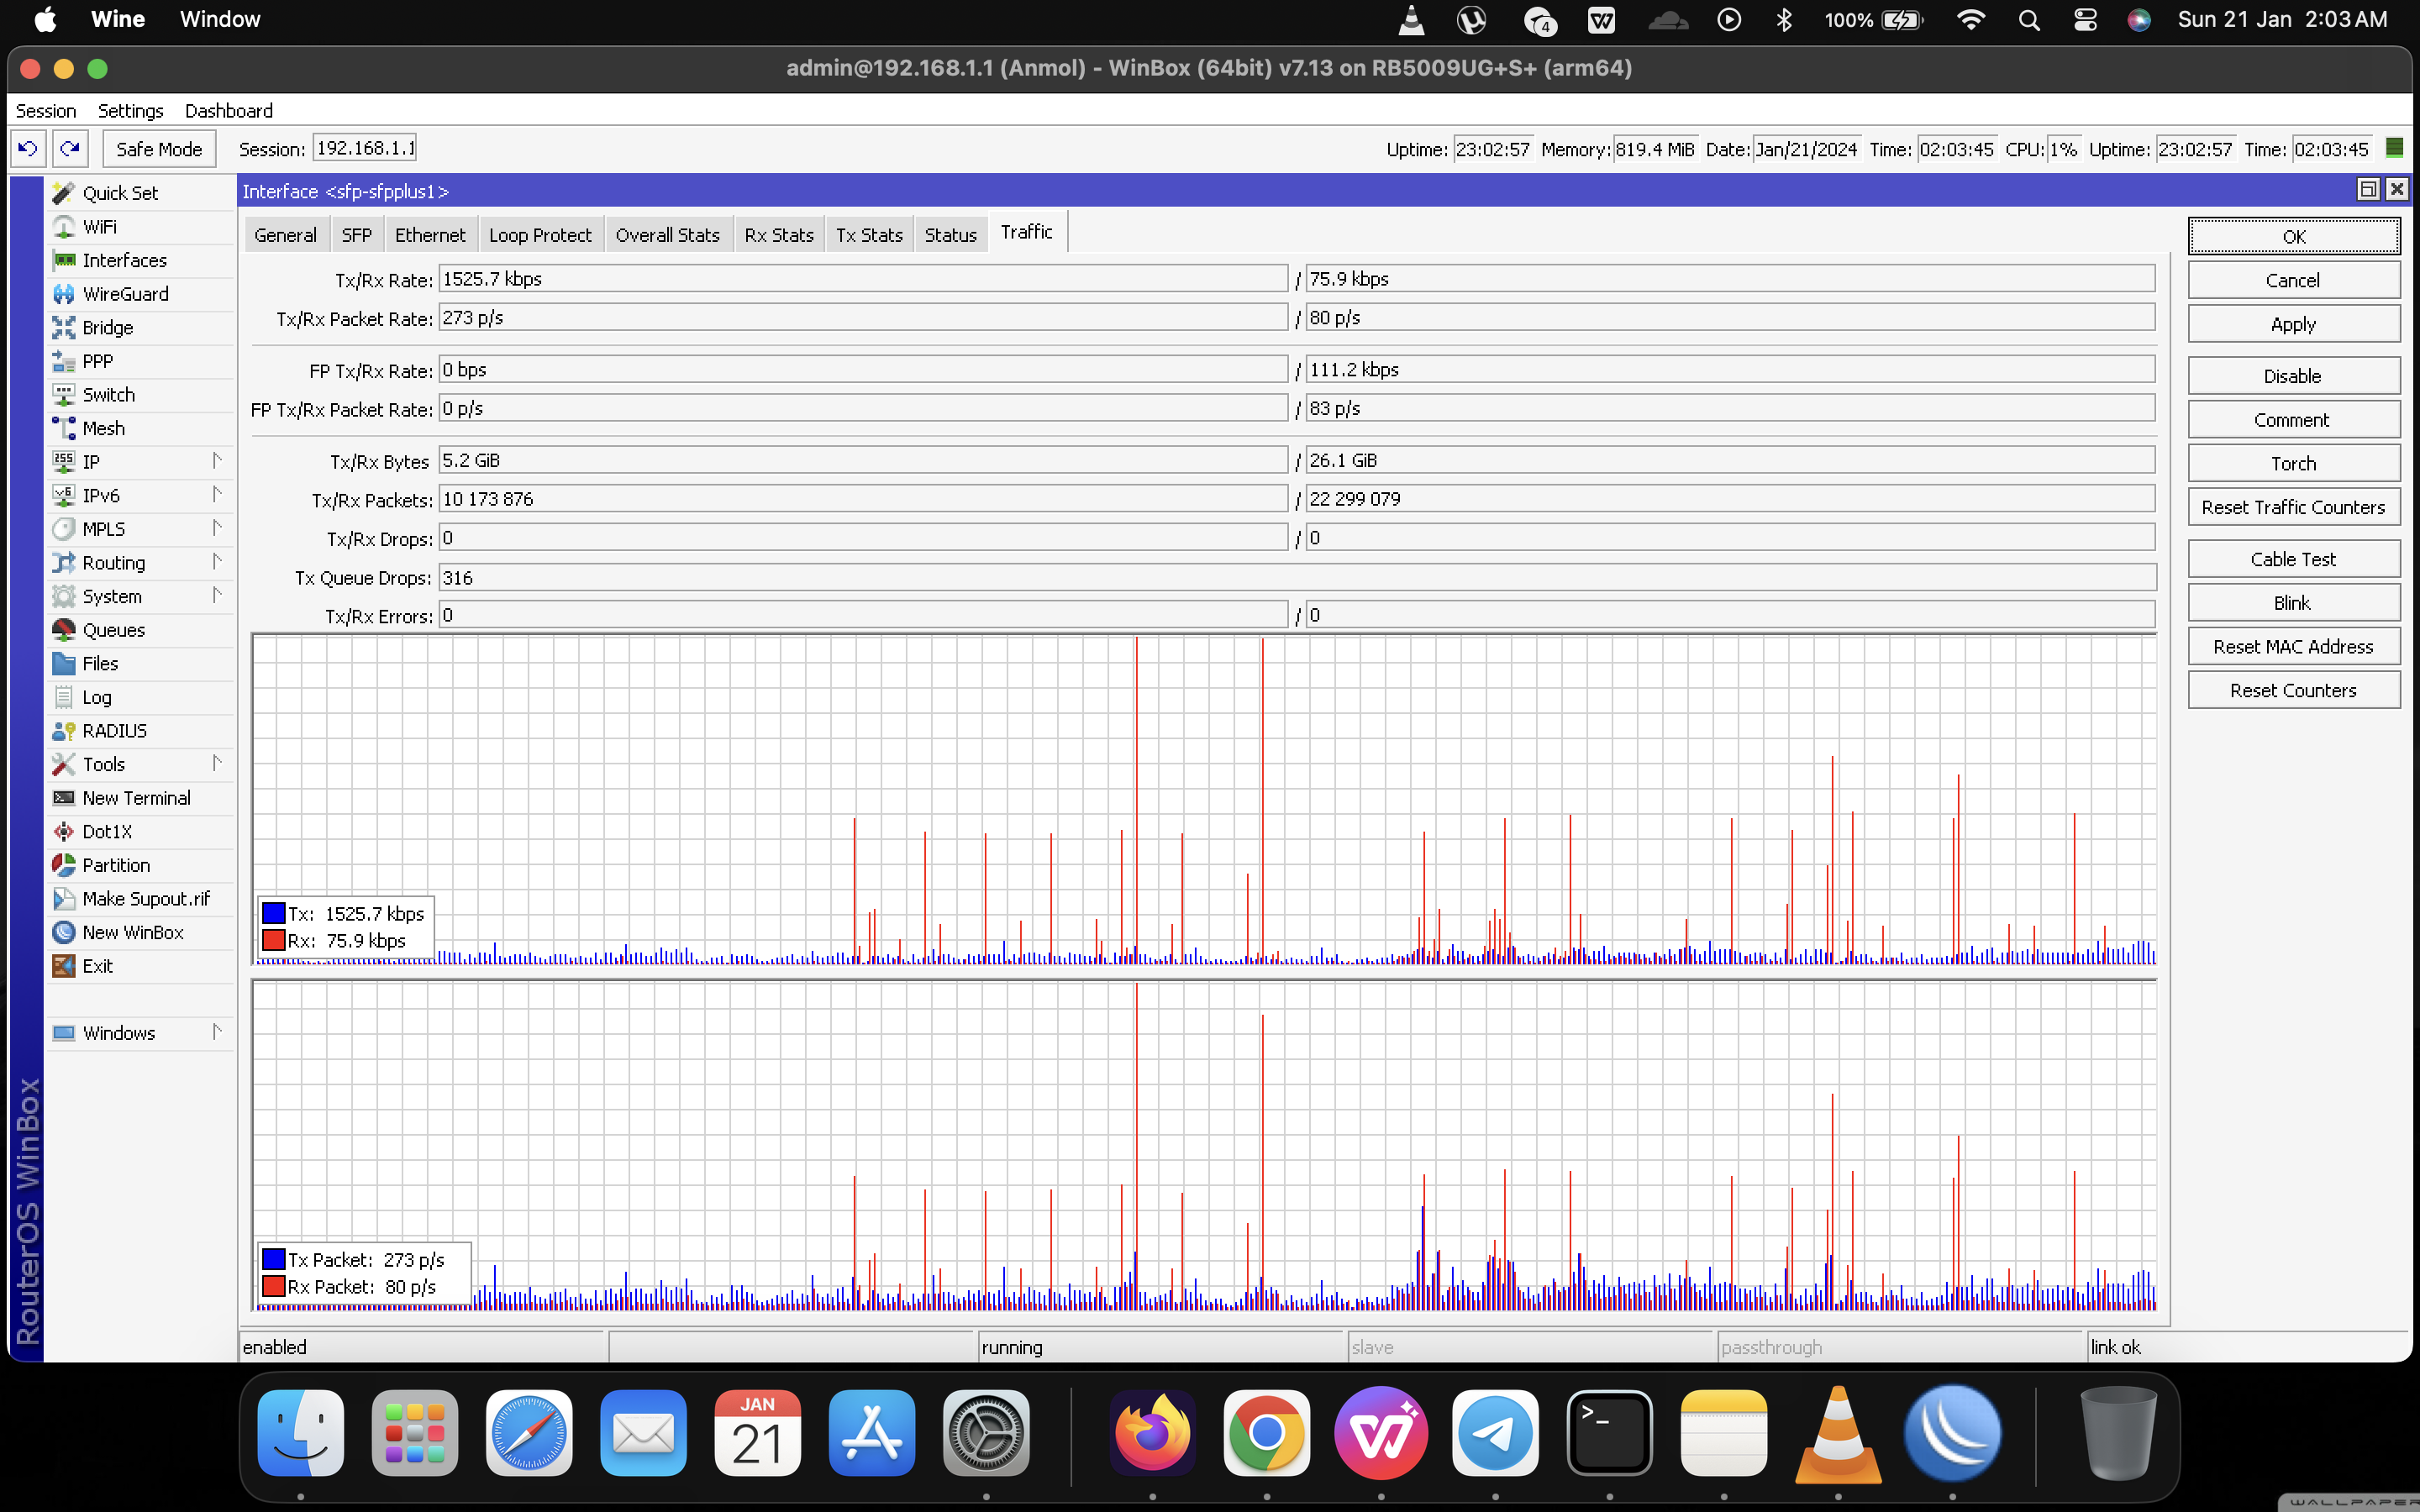Open Telegram from the Dock

click(x=1495, y=1433)
